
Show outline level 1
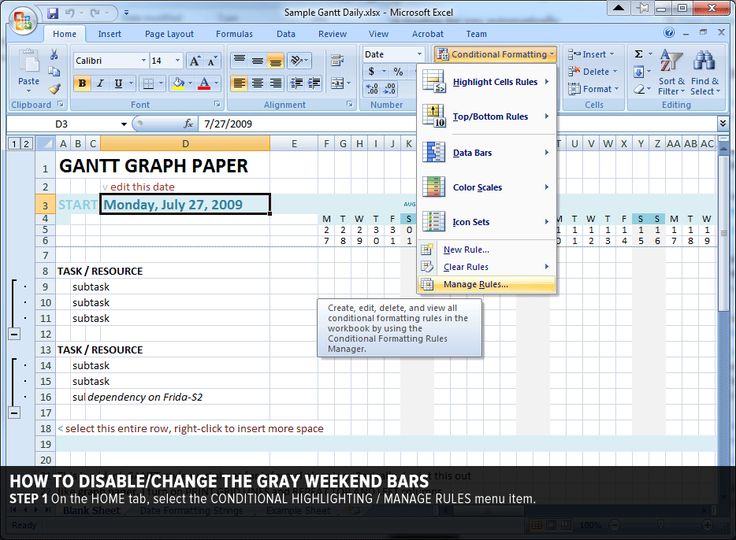coord(14,144)
